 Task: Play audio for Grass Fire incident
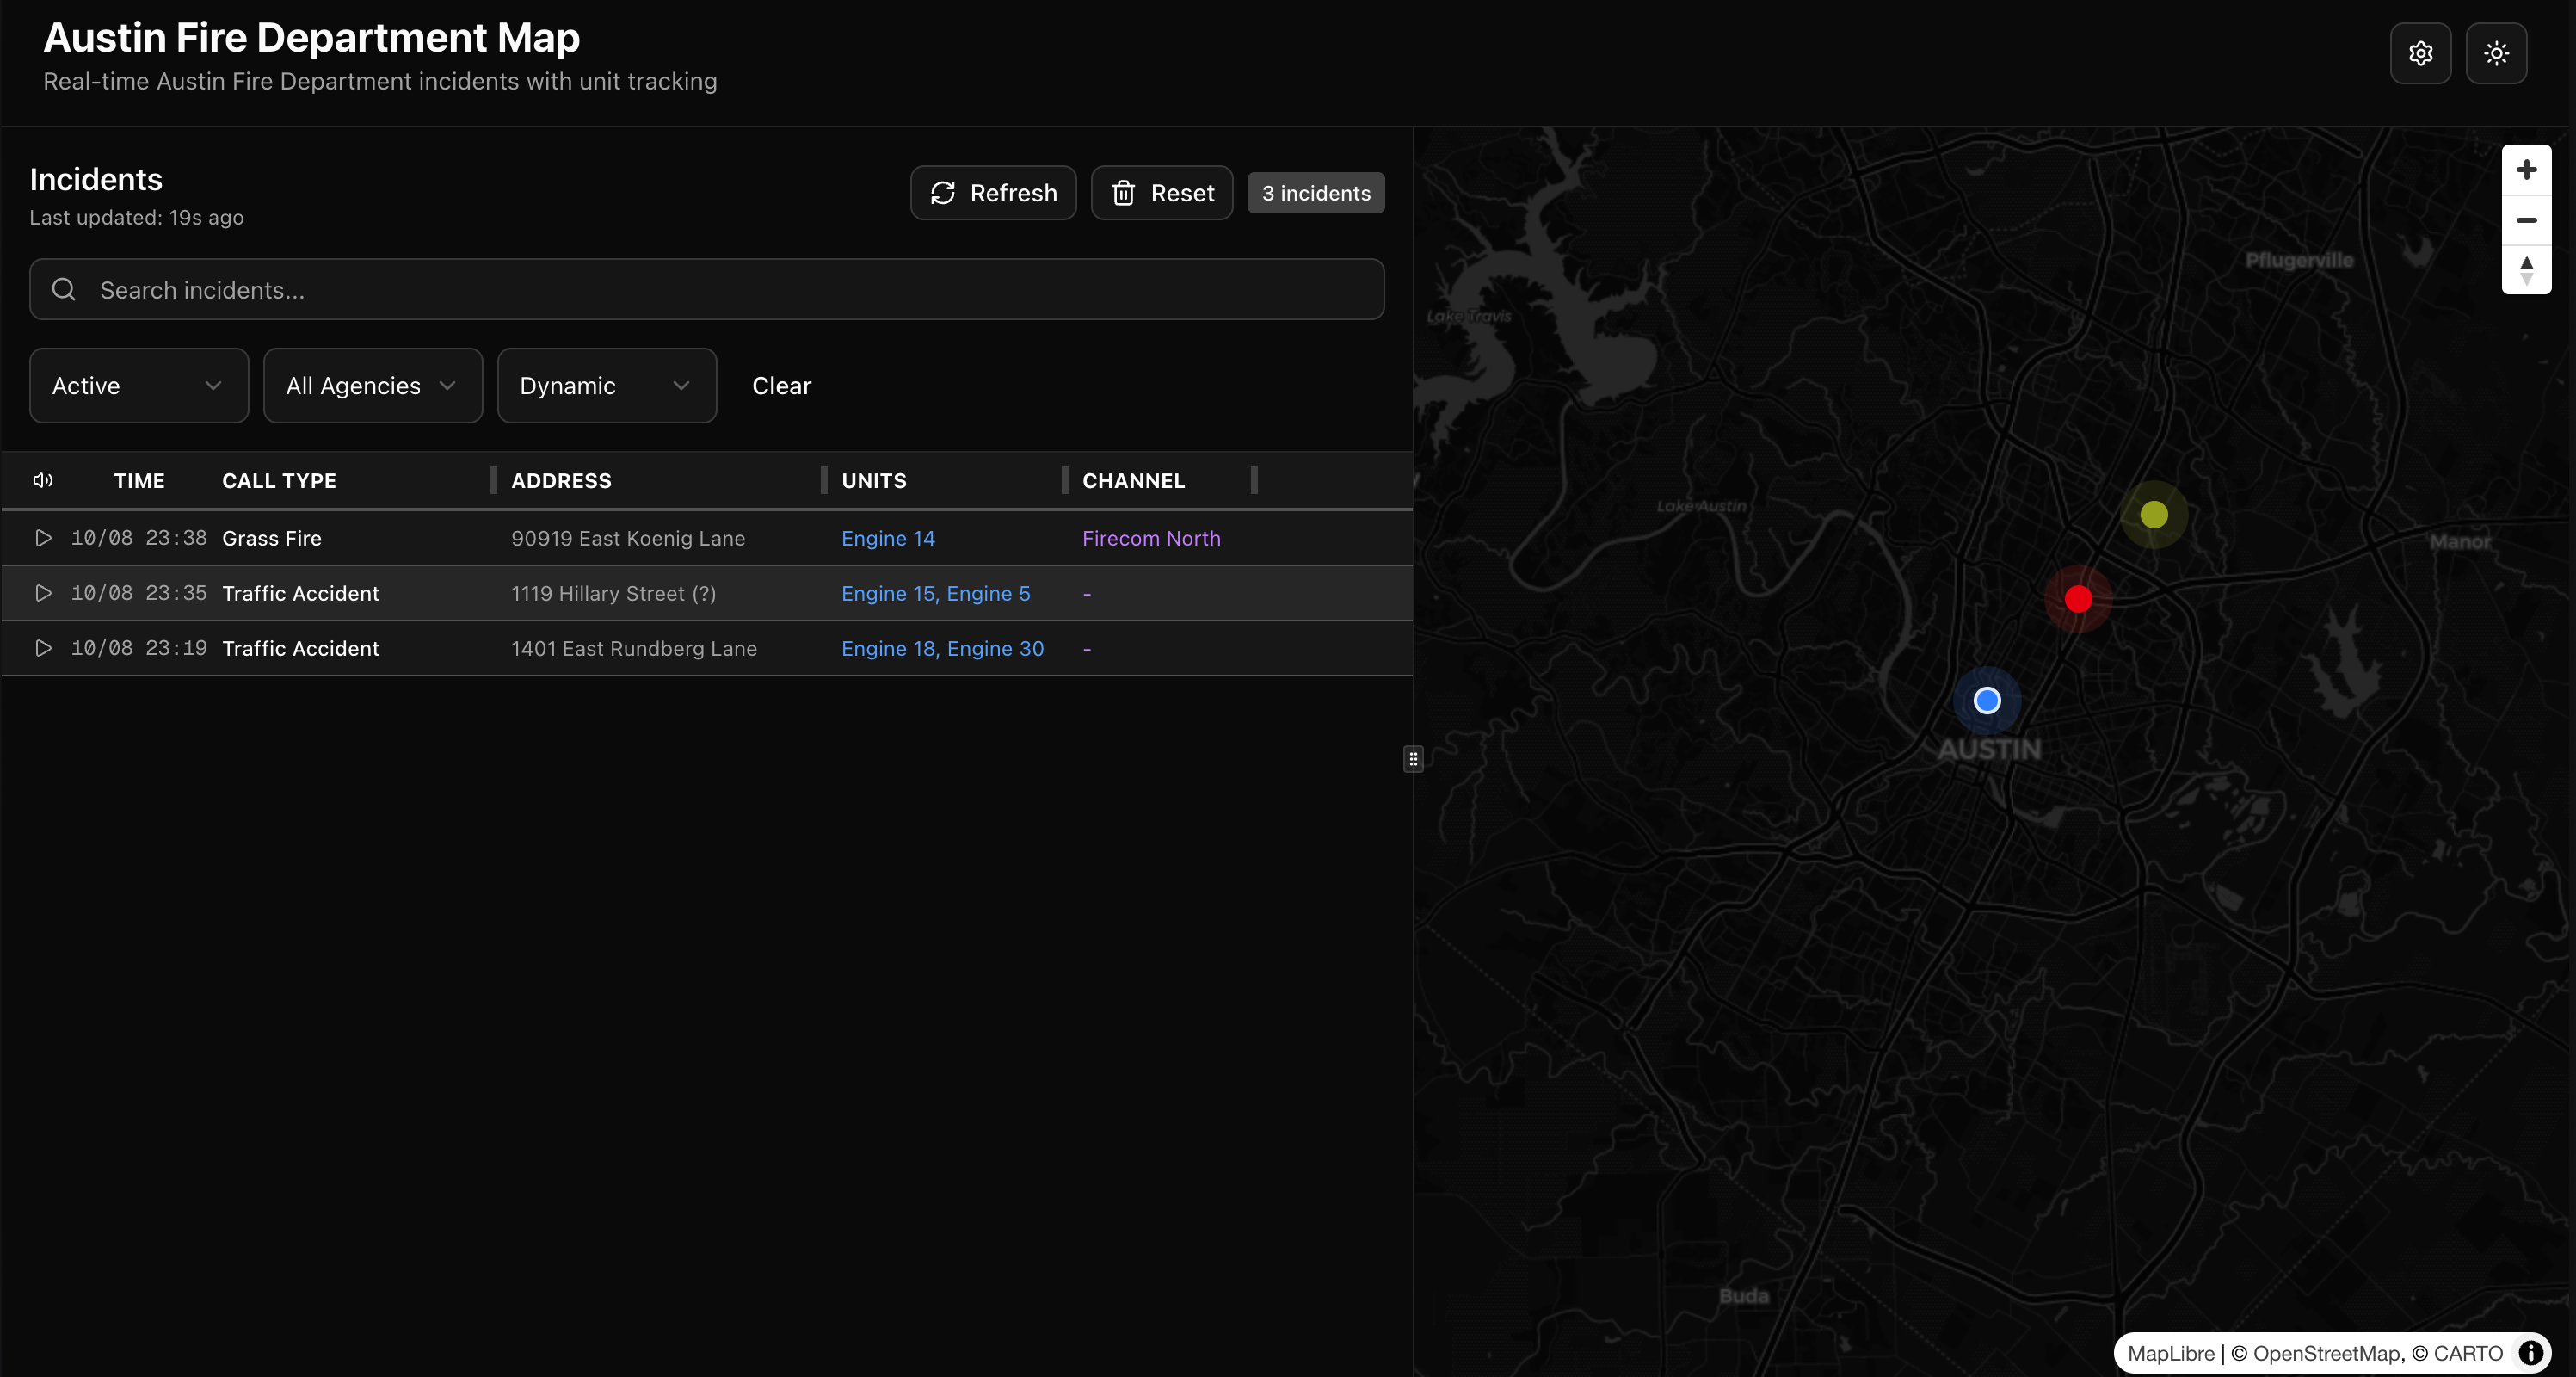(x=43, y=538)
